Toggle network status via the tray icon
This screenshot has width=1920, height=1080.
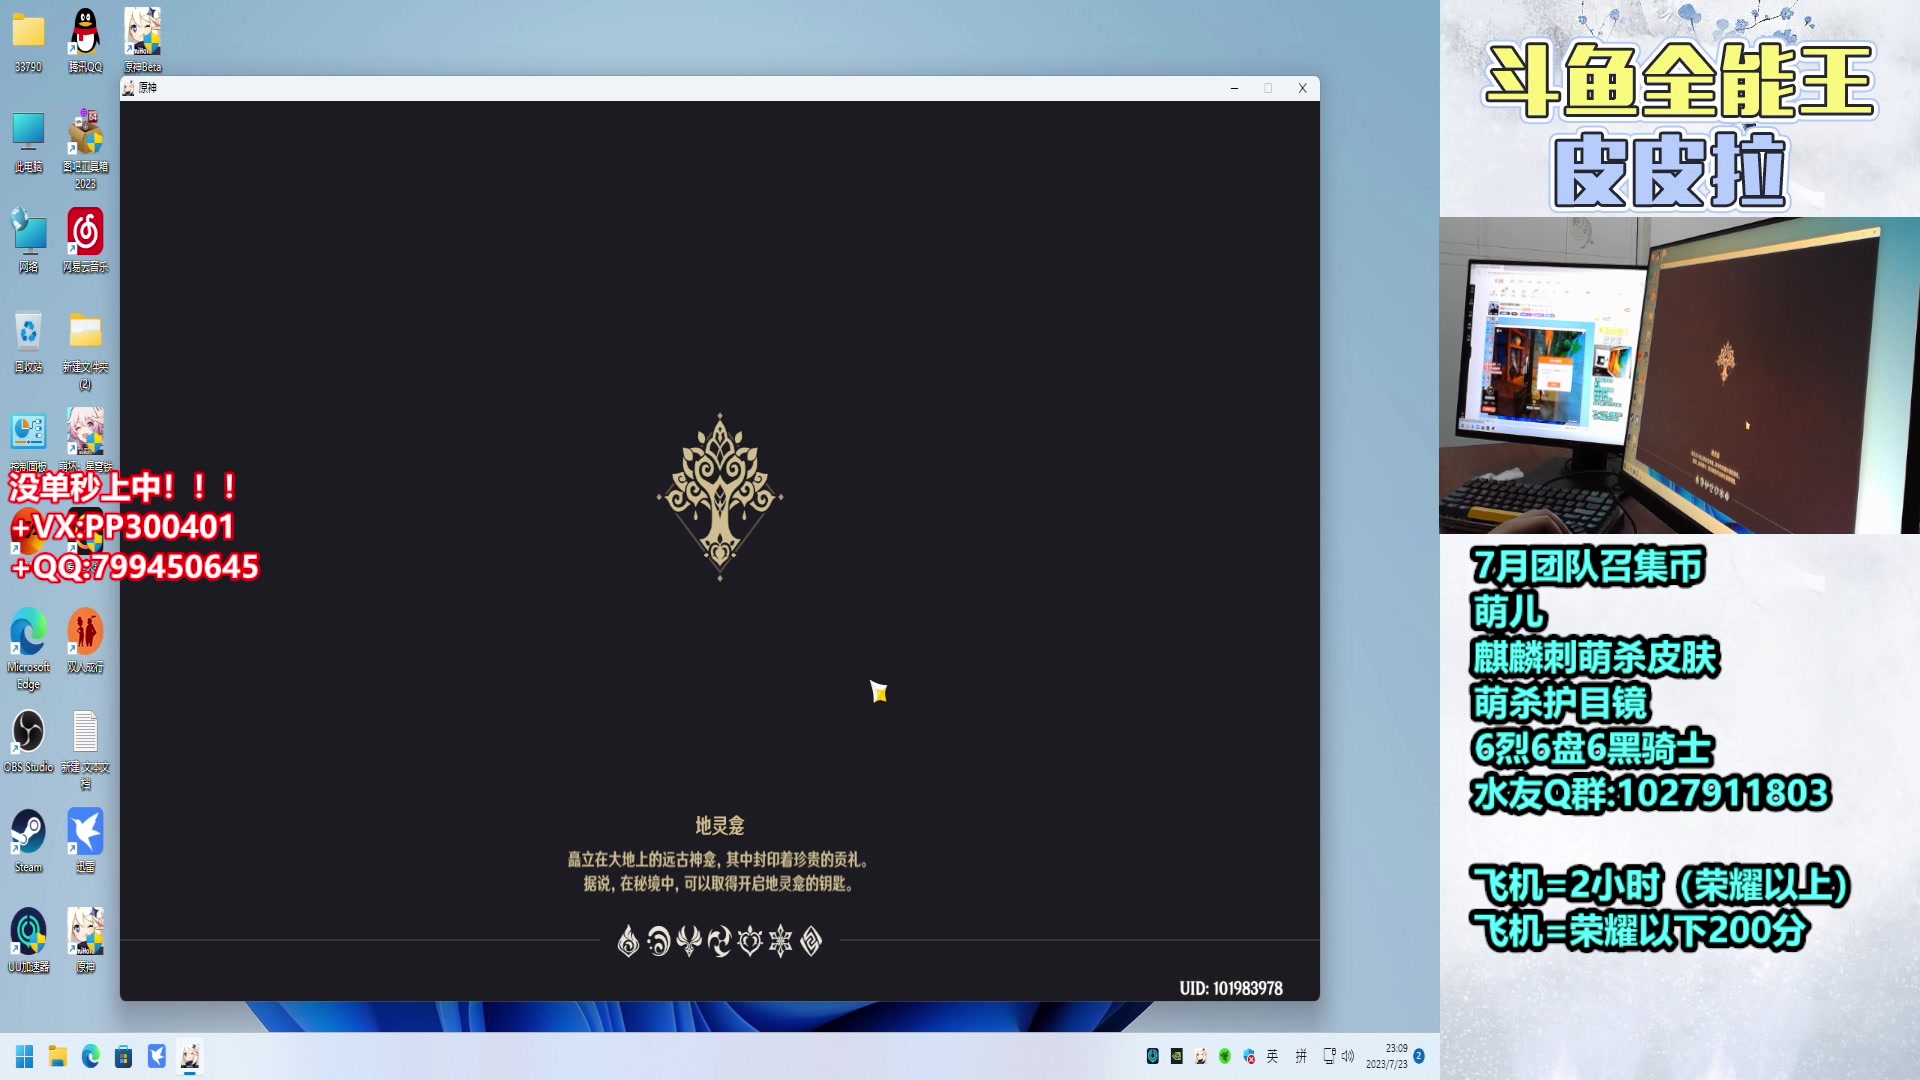[x=1329, y=1056]
